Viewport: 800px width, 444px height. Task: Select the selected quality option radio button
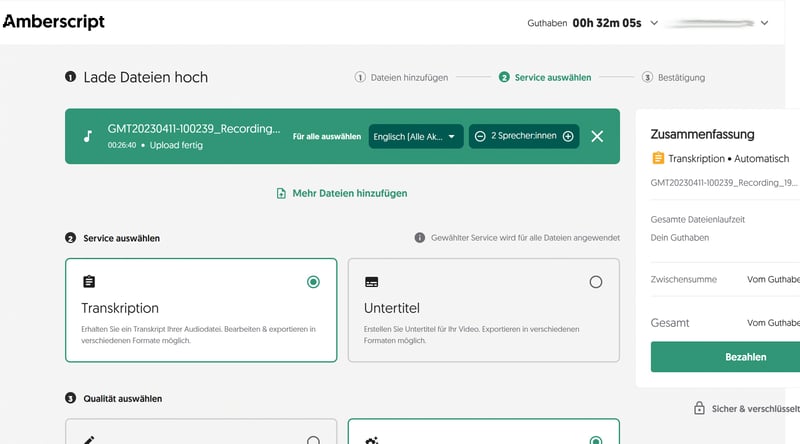coord(596,440)
